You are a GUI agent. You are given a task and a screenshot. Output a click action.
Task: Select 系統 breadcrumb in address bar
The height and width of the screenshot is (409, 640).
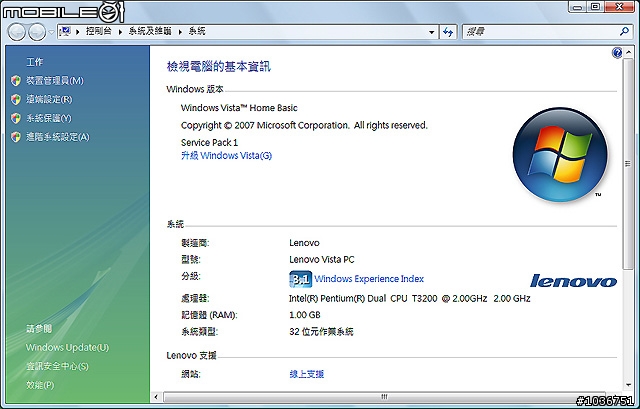click(197, 31)
